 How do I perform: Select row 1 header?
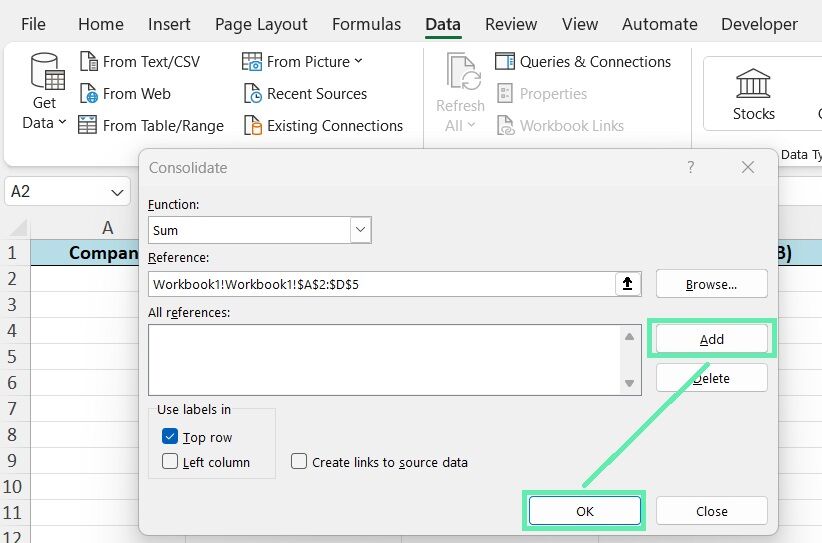coord(14,253)
